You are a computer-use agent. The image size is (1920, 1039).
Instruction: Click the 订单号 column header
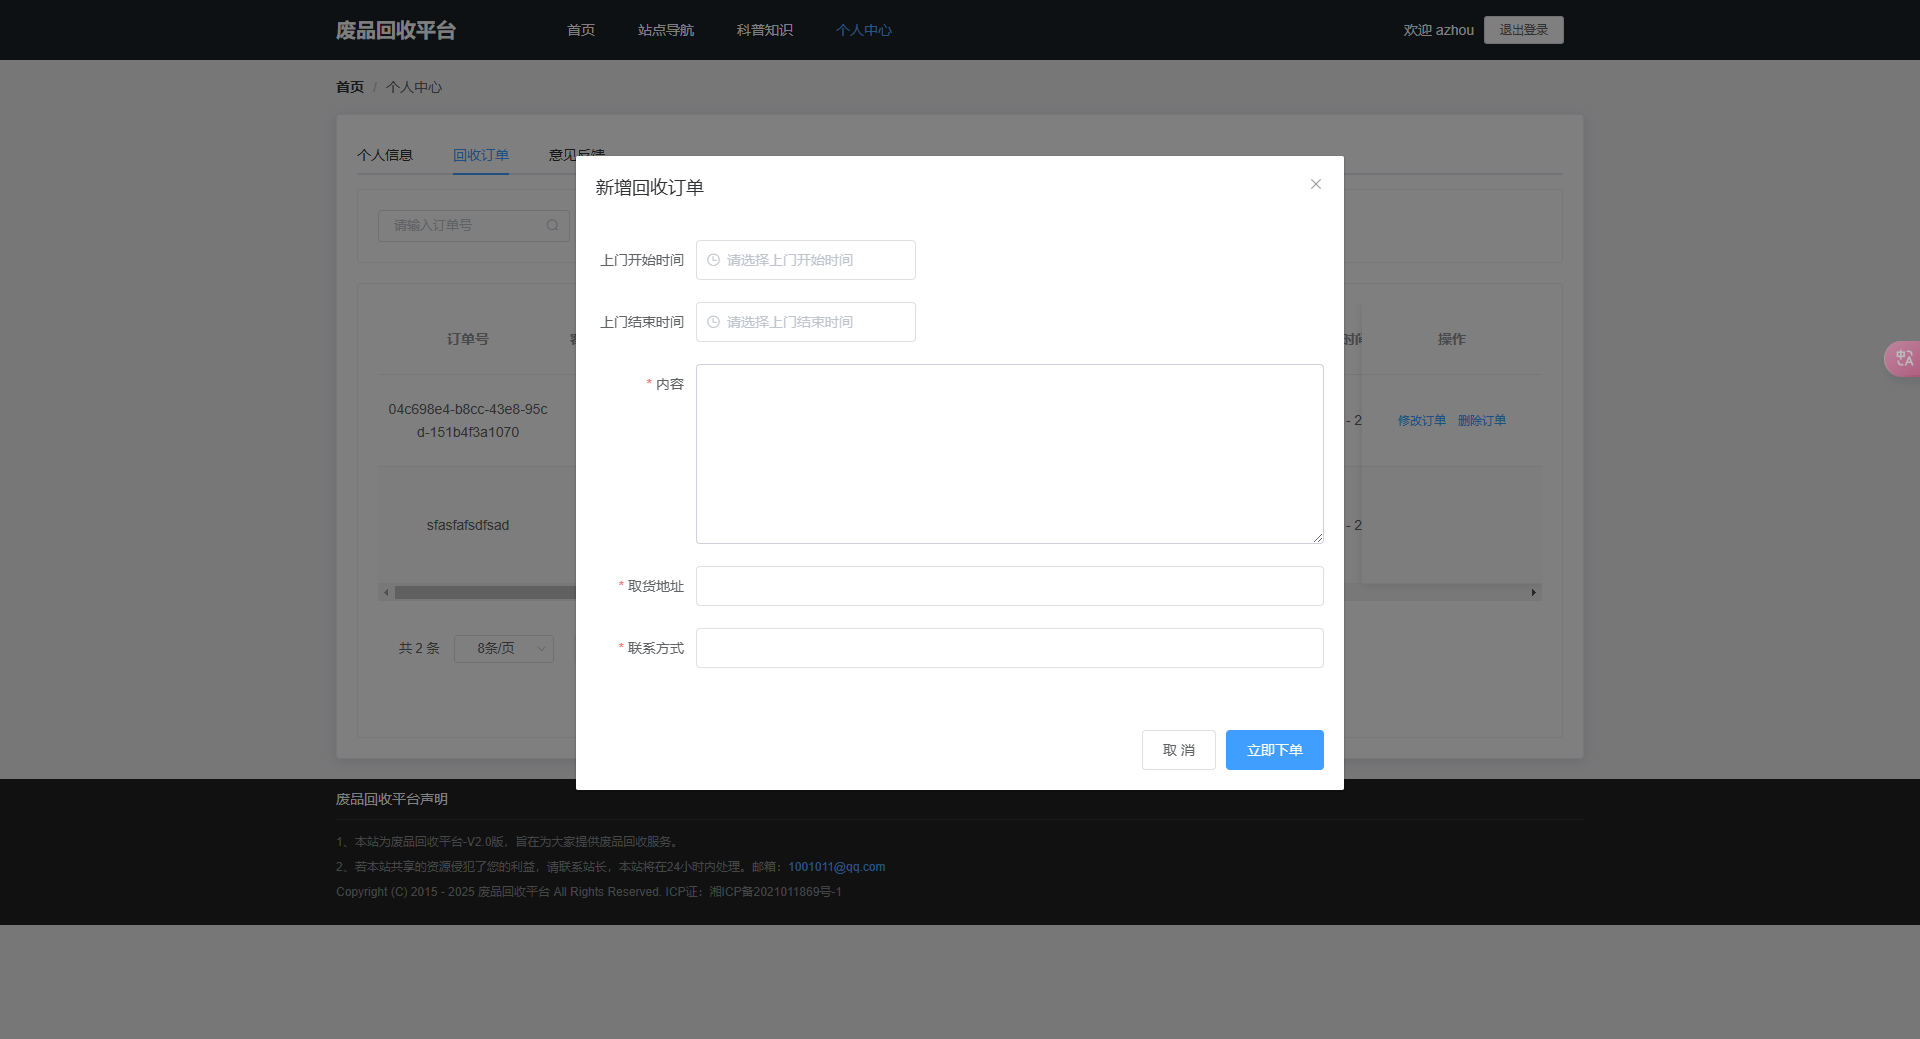[x=468, y=339]
